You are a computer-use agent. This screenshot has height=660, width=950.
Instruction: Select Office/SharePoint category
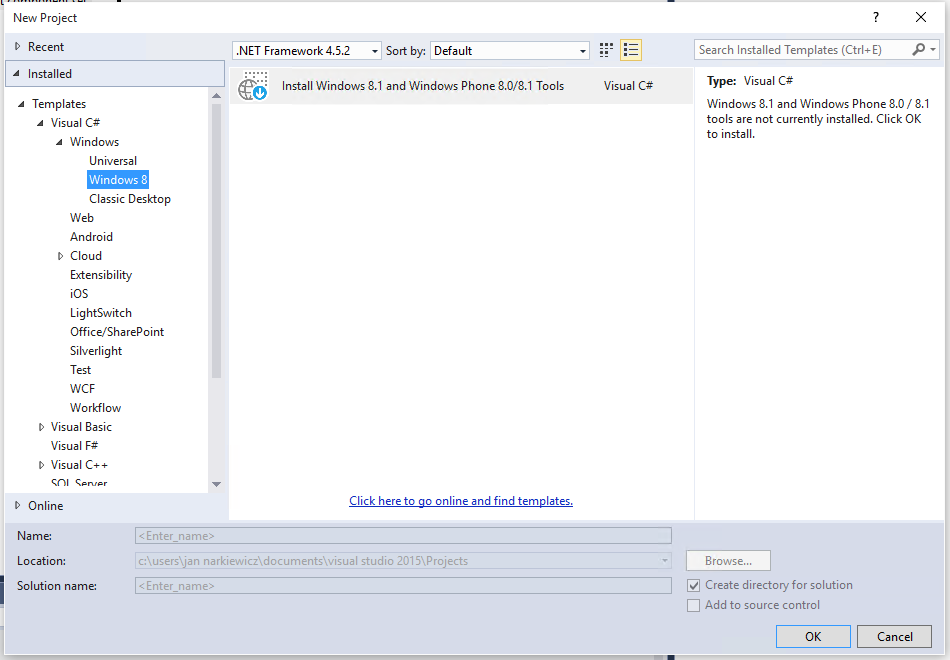point(117,332)
